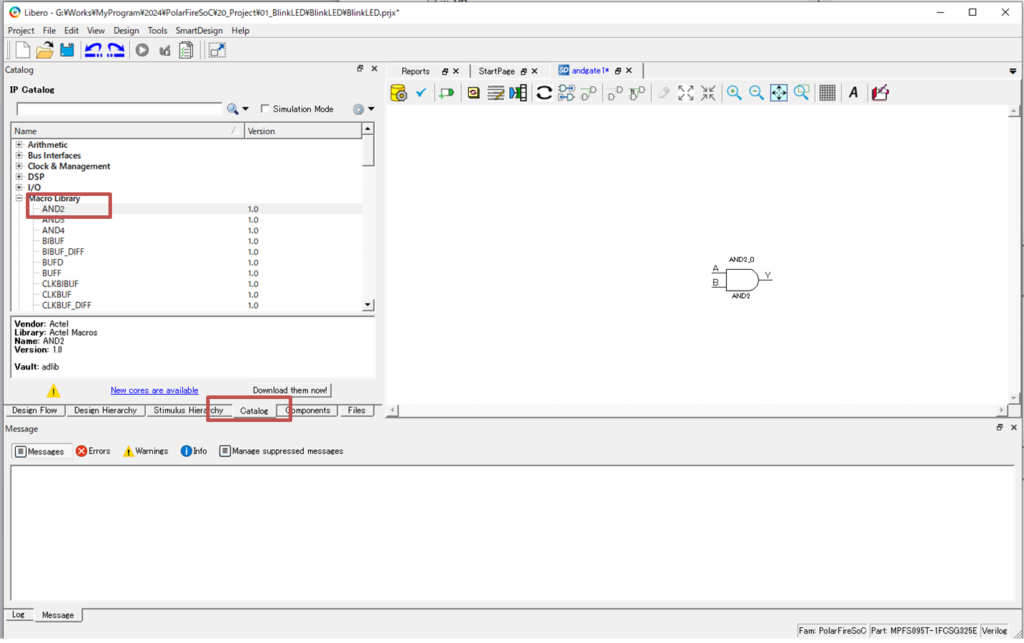Image resolution: width=1024 pixels, height=643 pixels.
Task: Open the SmartDesign menu
Action: click(199, 31)
